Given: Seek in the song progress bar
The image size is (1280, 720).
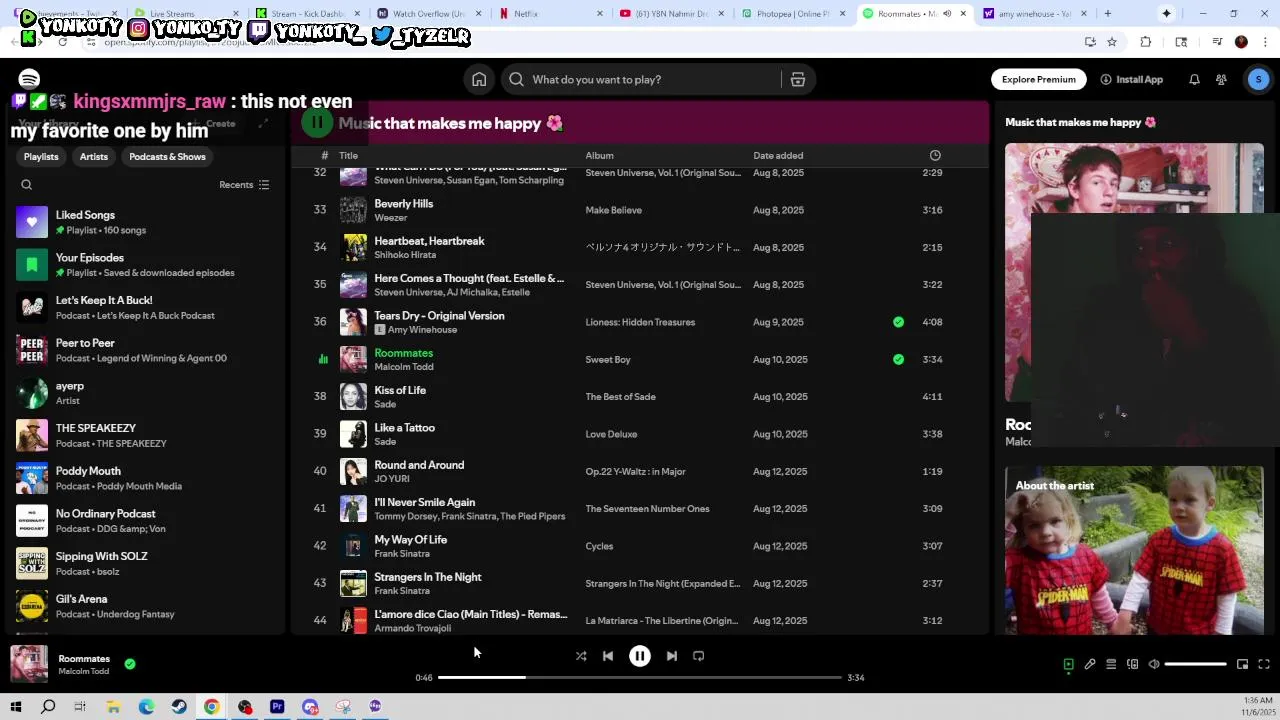Looking at the screenshot, I should [x=640, y=678].
